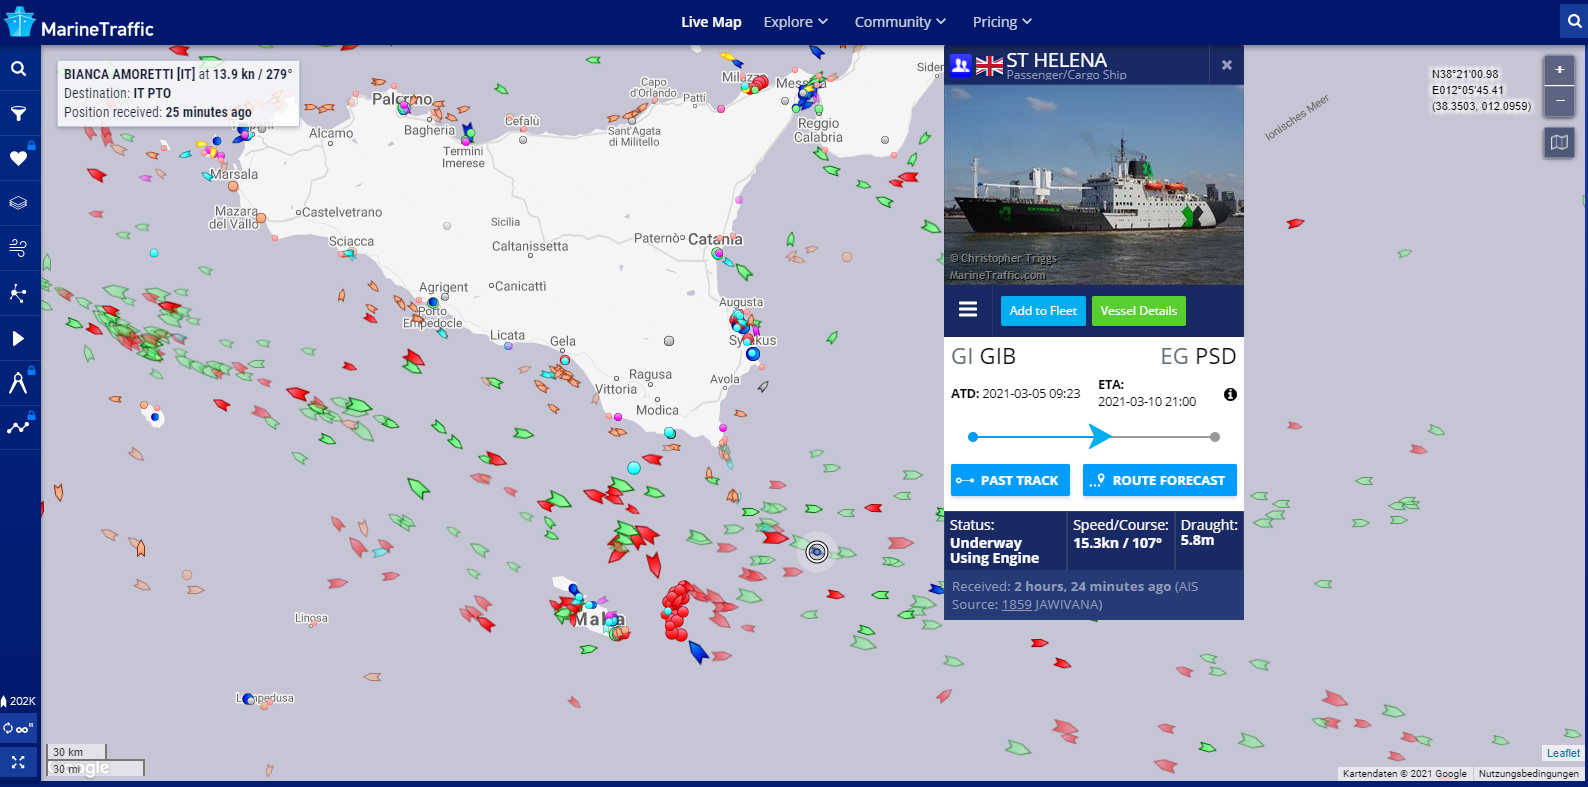
Task: Show the Route Forecast
Action: coord(1160,480)
